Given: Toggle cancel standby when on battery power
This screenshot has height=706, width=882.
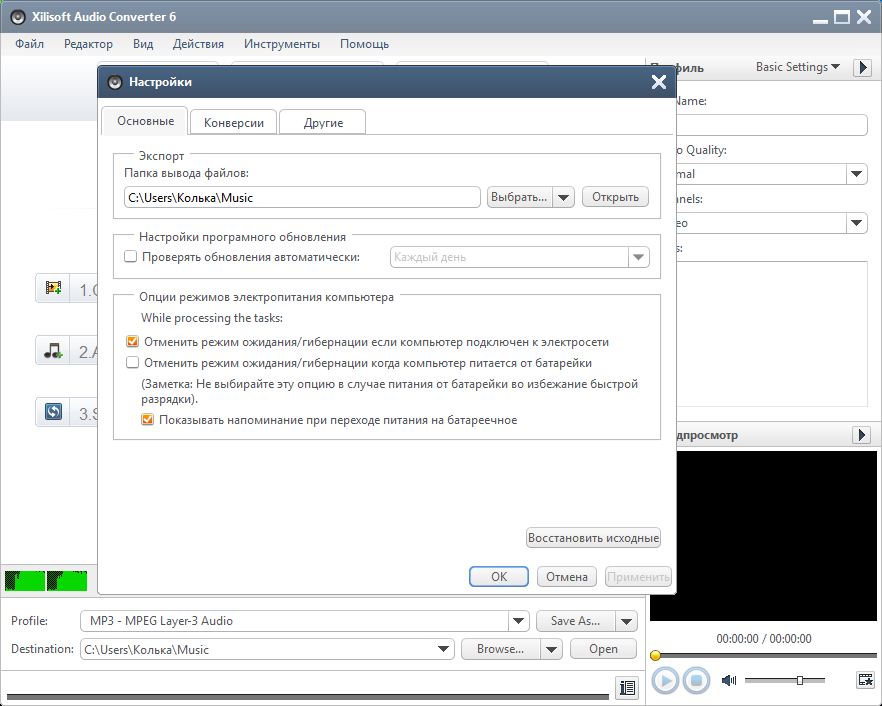Looking at the screenshot, I should click(x=133, y=363).
